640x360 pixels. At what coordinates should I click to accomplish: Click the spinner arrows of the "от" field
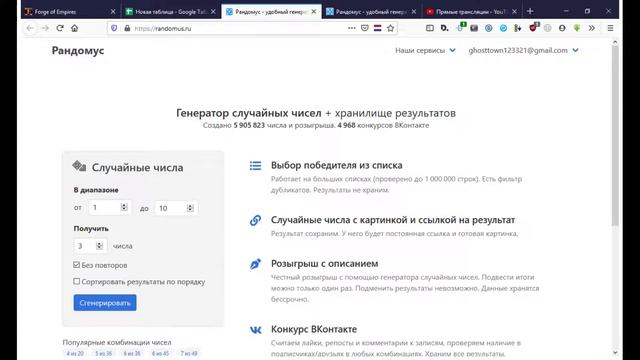(x=124, y=207)
